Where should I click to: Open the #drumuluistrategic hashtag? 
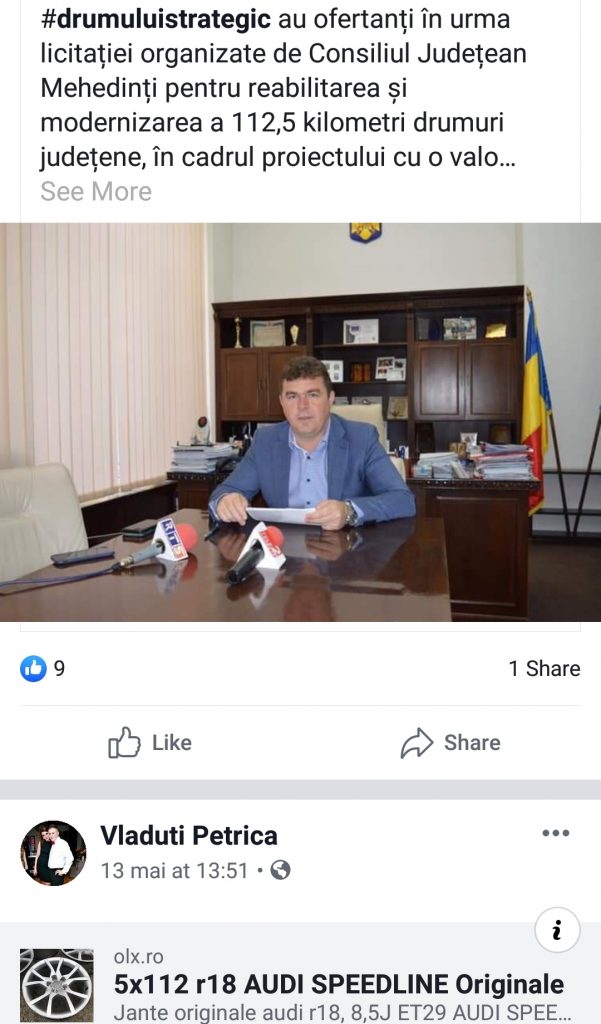tap(155, 19)
